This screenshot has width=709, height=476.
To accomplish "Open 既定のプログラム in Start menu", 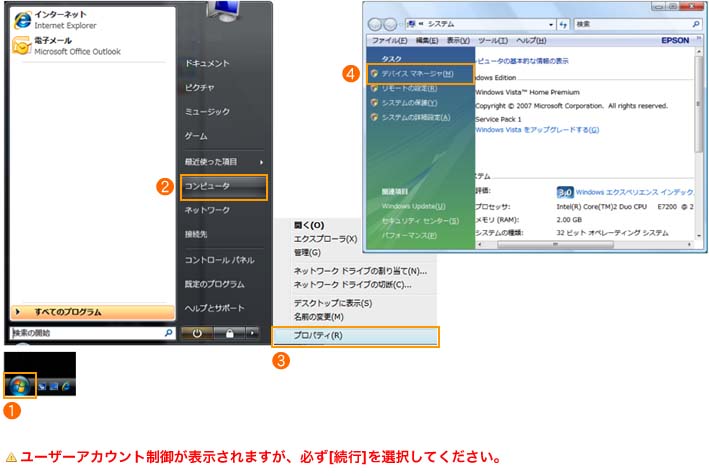I will pos(214,284).
